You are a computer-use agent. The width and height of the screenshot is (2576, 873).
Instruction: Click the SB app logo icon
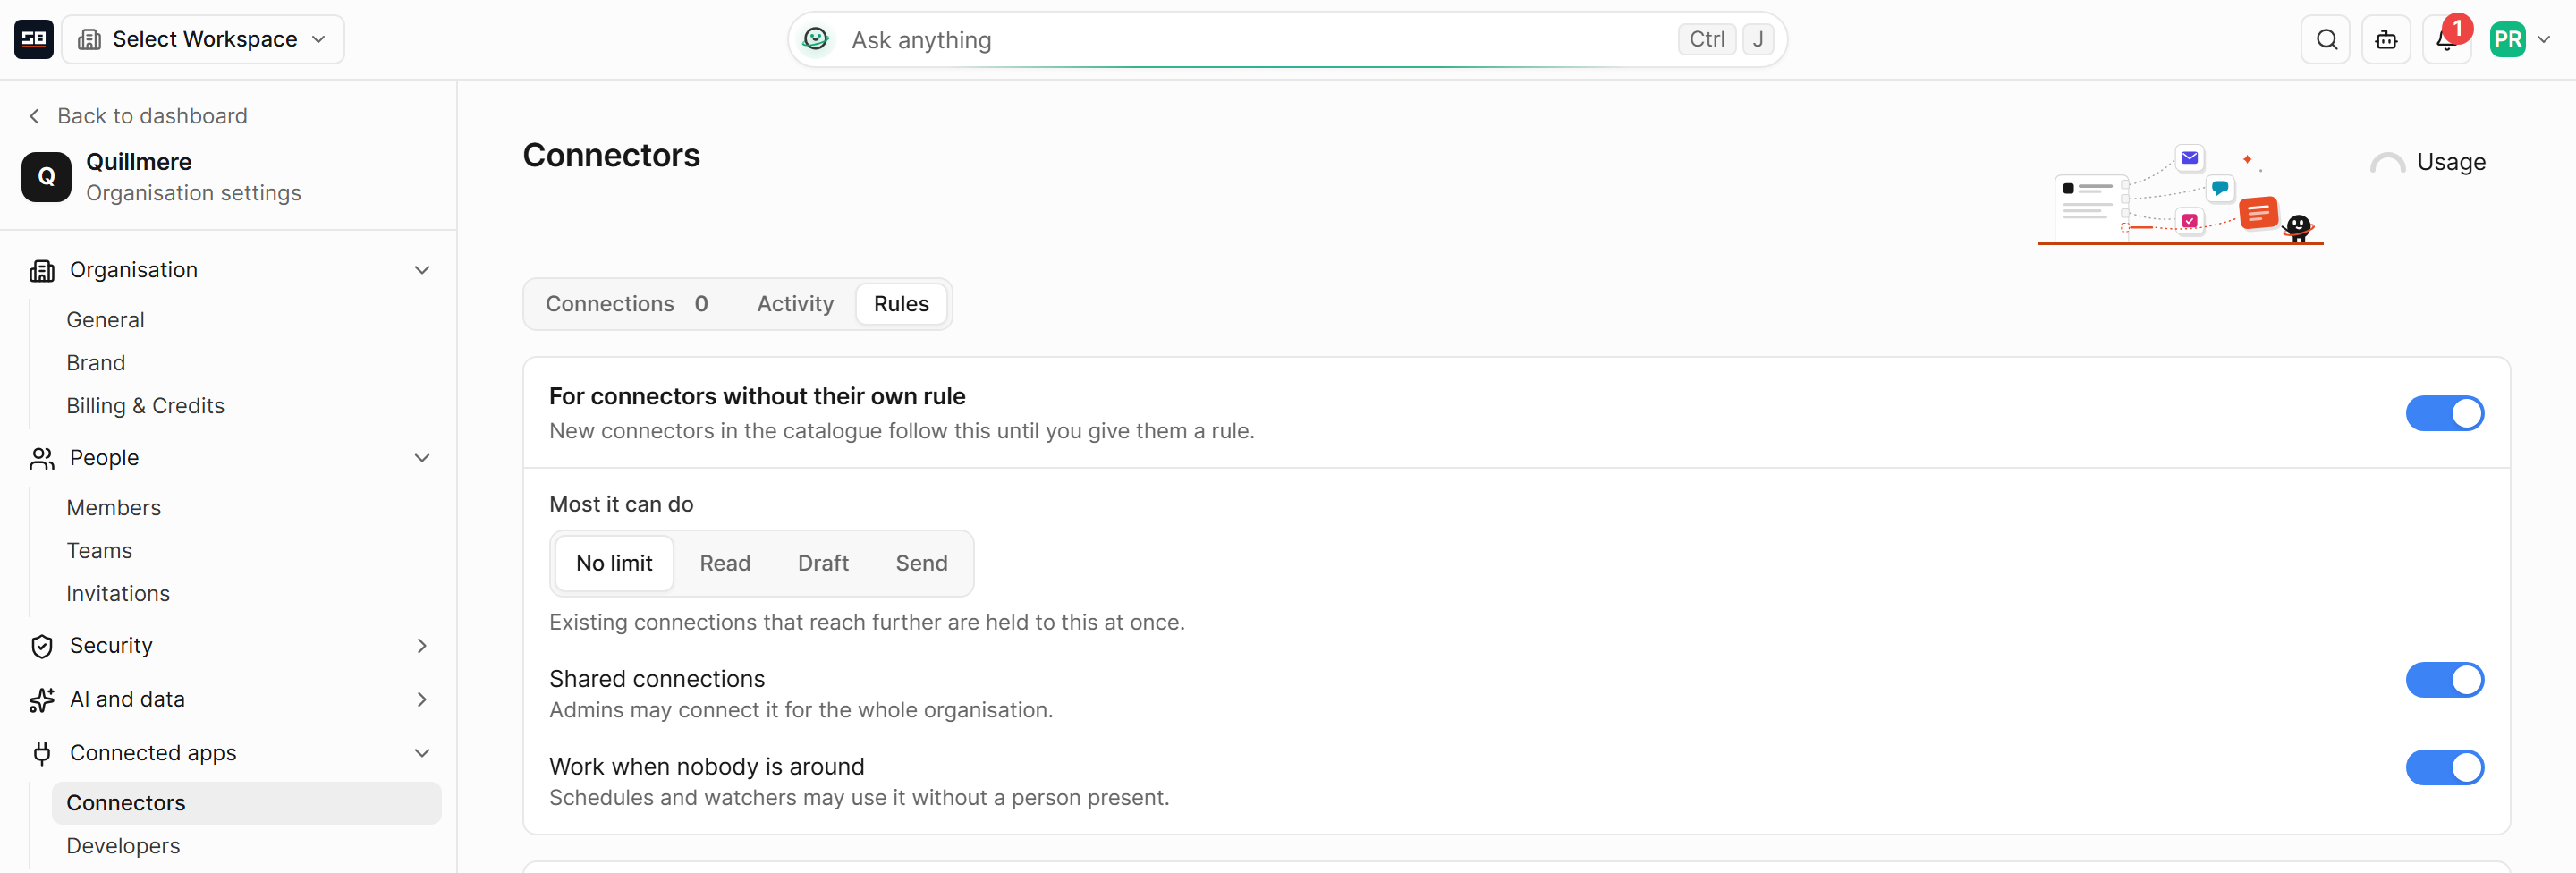click(33, 39)
